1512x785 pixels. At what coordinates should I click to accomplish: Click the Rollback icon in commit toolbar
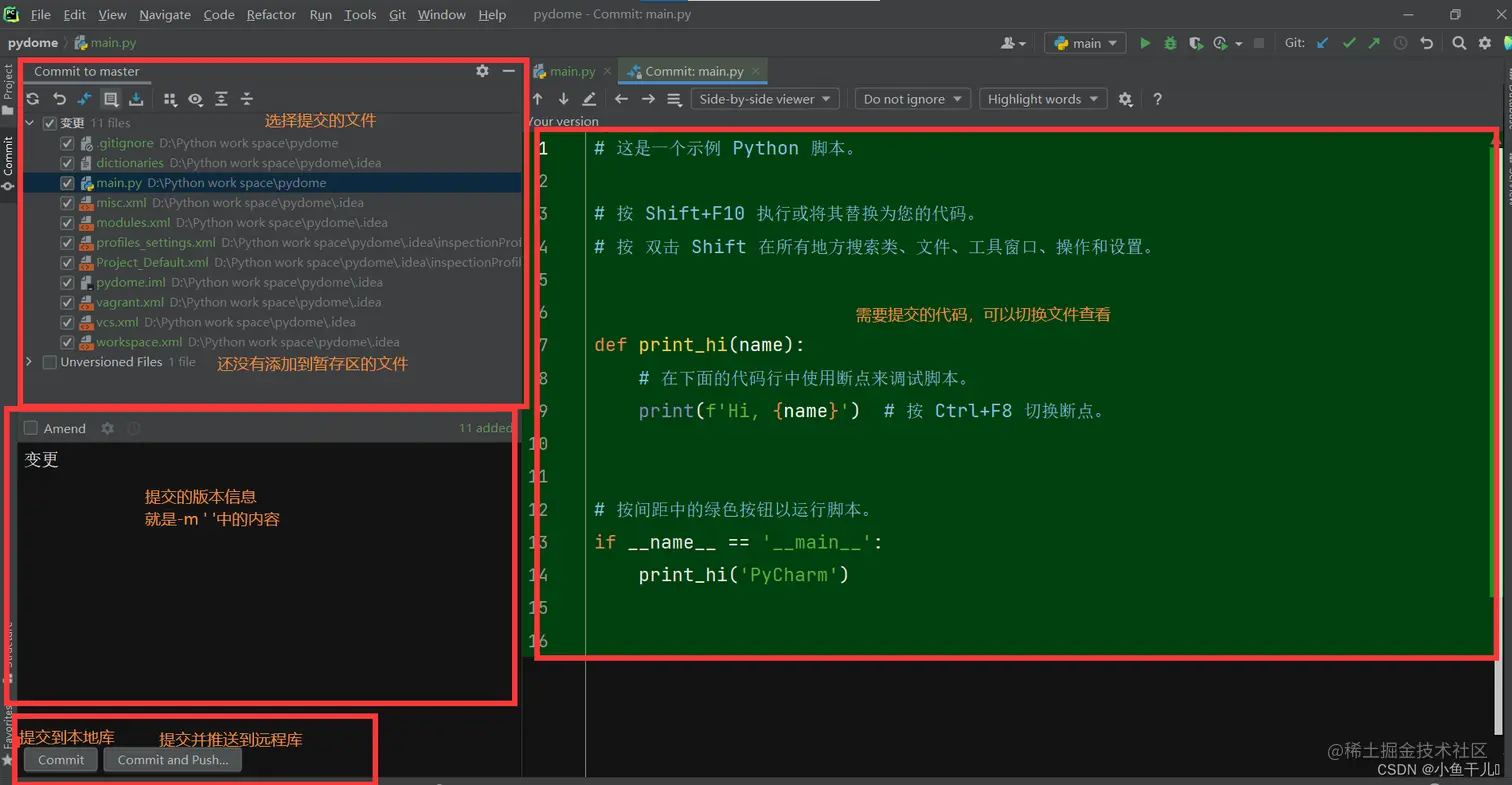[59, 99]
